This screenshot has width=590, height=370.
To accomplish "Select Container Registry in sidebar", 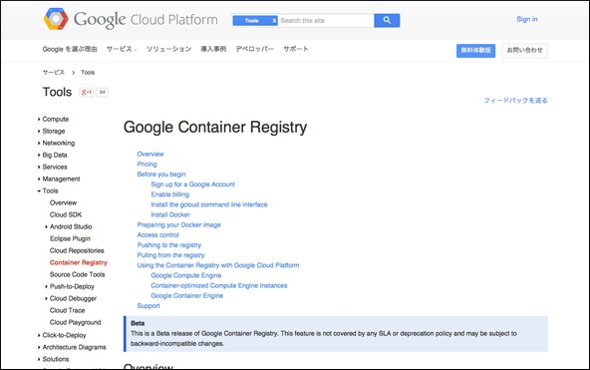I will (x=79, y=262).
